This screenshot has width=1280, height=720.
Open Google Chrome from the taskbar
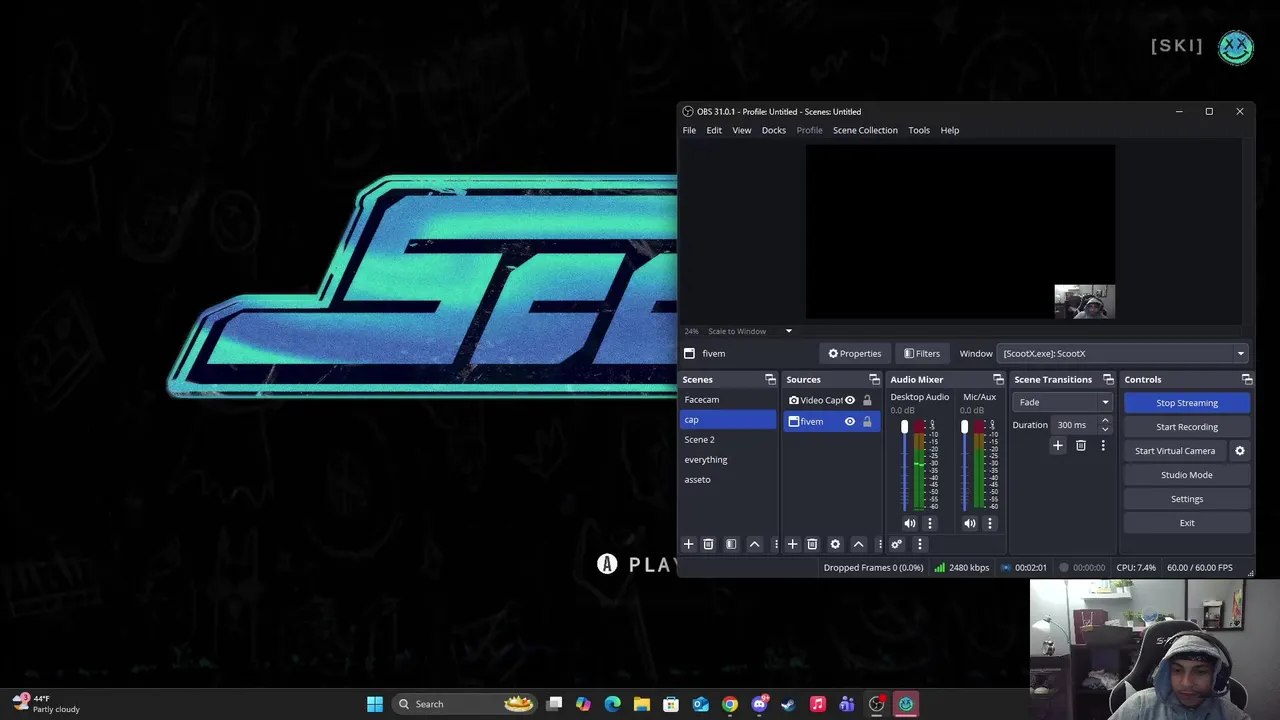coord(730,704)
